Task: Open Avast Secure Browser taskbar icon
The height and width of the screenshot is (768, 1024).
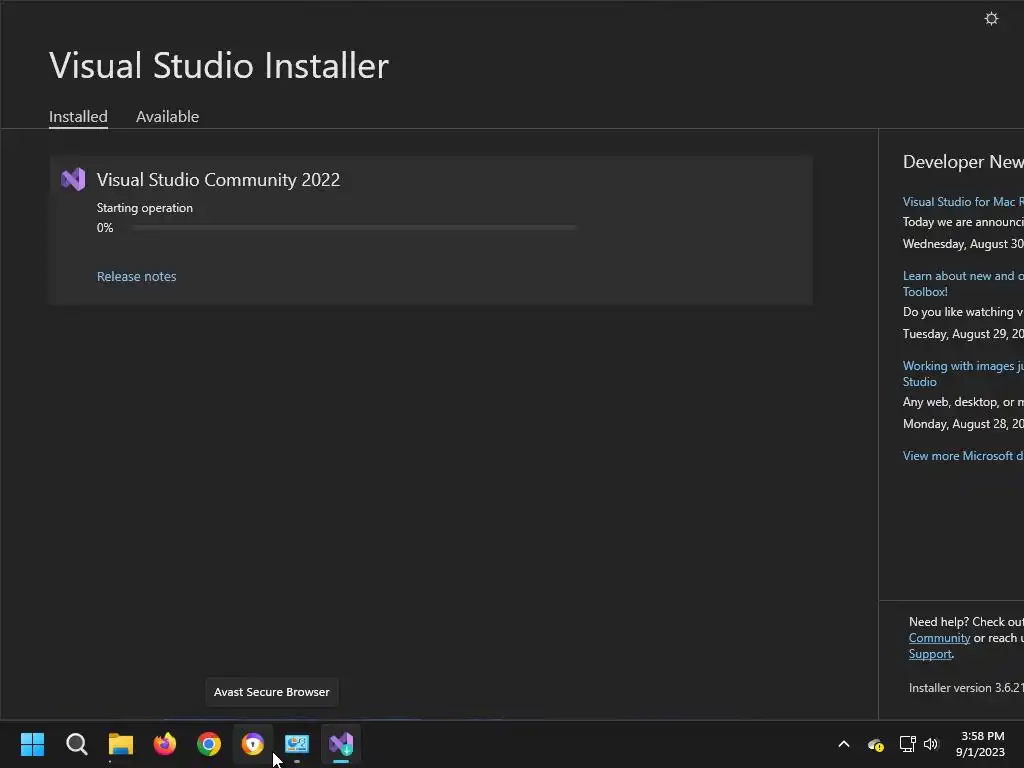Action: (253, 744)
